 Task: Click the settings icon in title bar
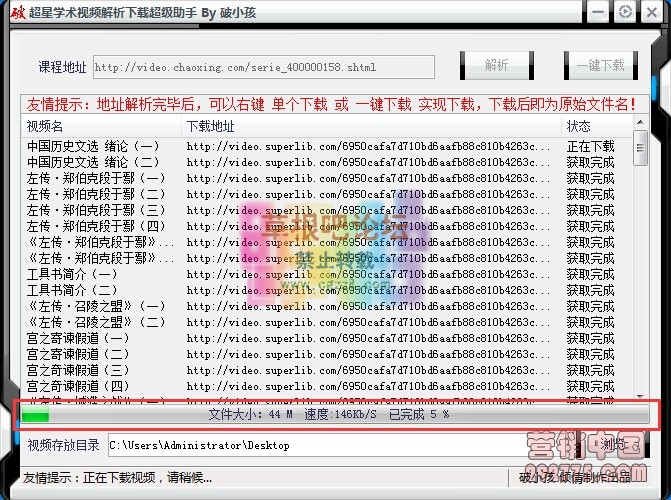[625, 12]
